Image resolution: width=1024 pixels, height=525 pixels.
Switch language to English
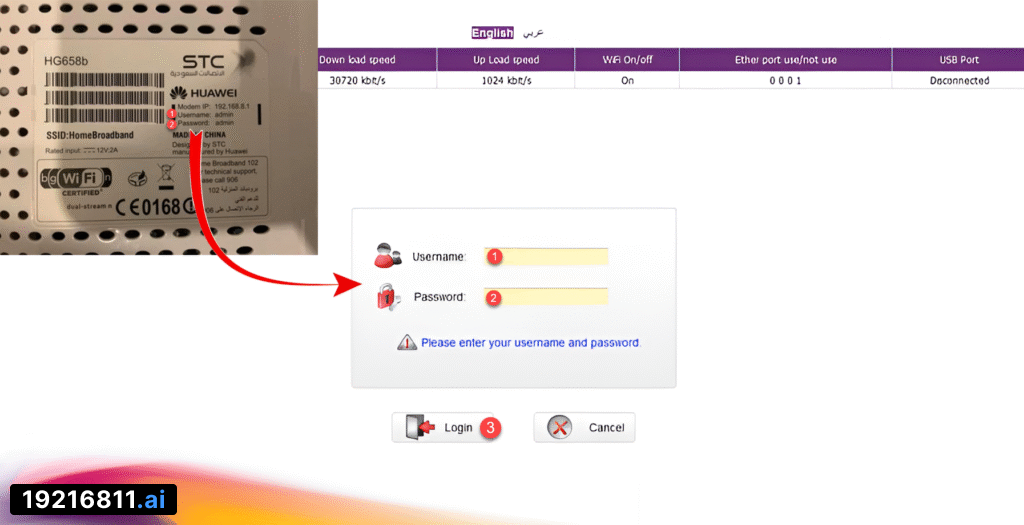click(x=492, y=33)
